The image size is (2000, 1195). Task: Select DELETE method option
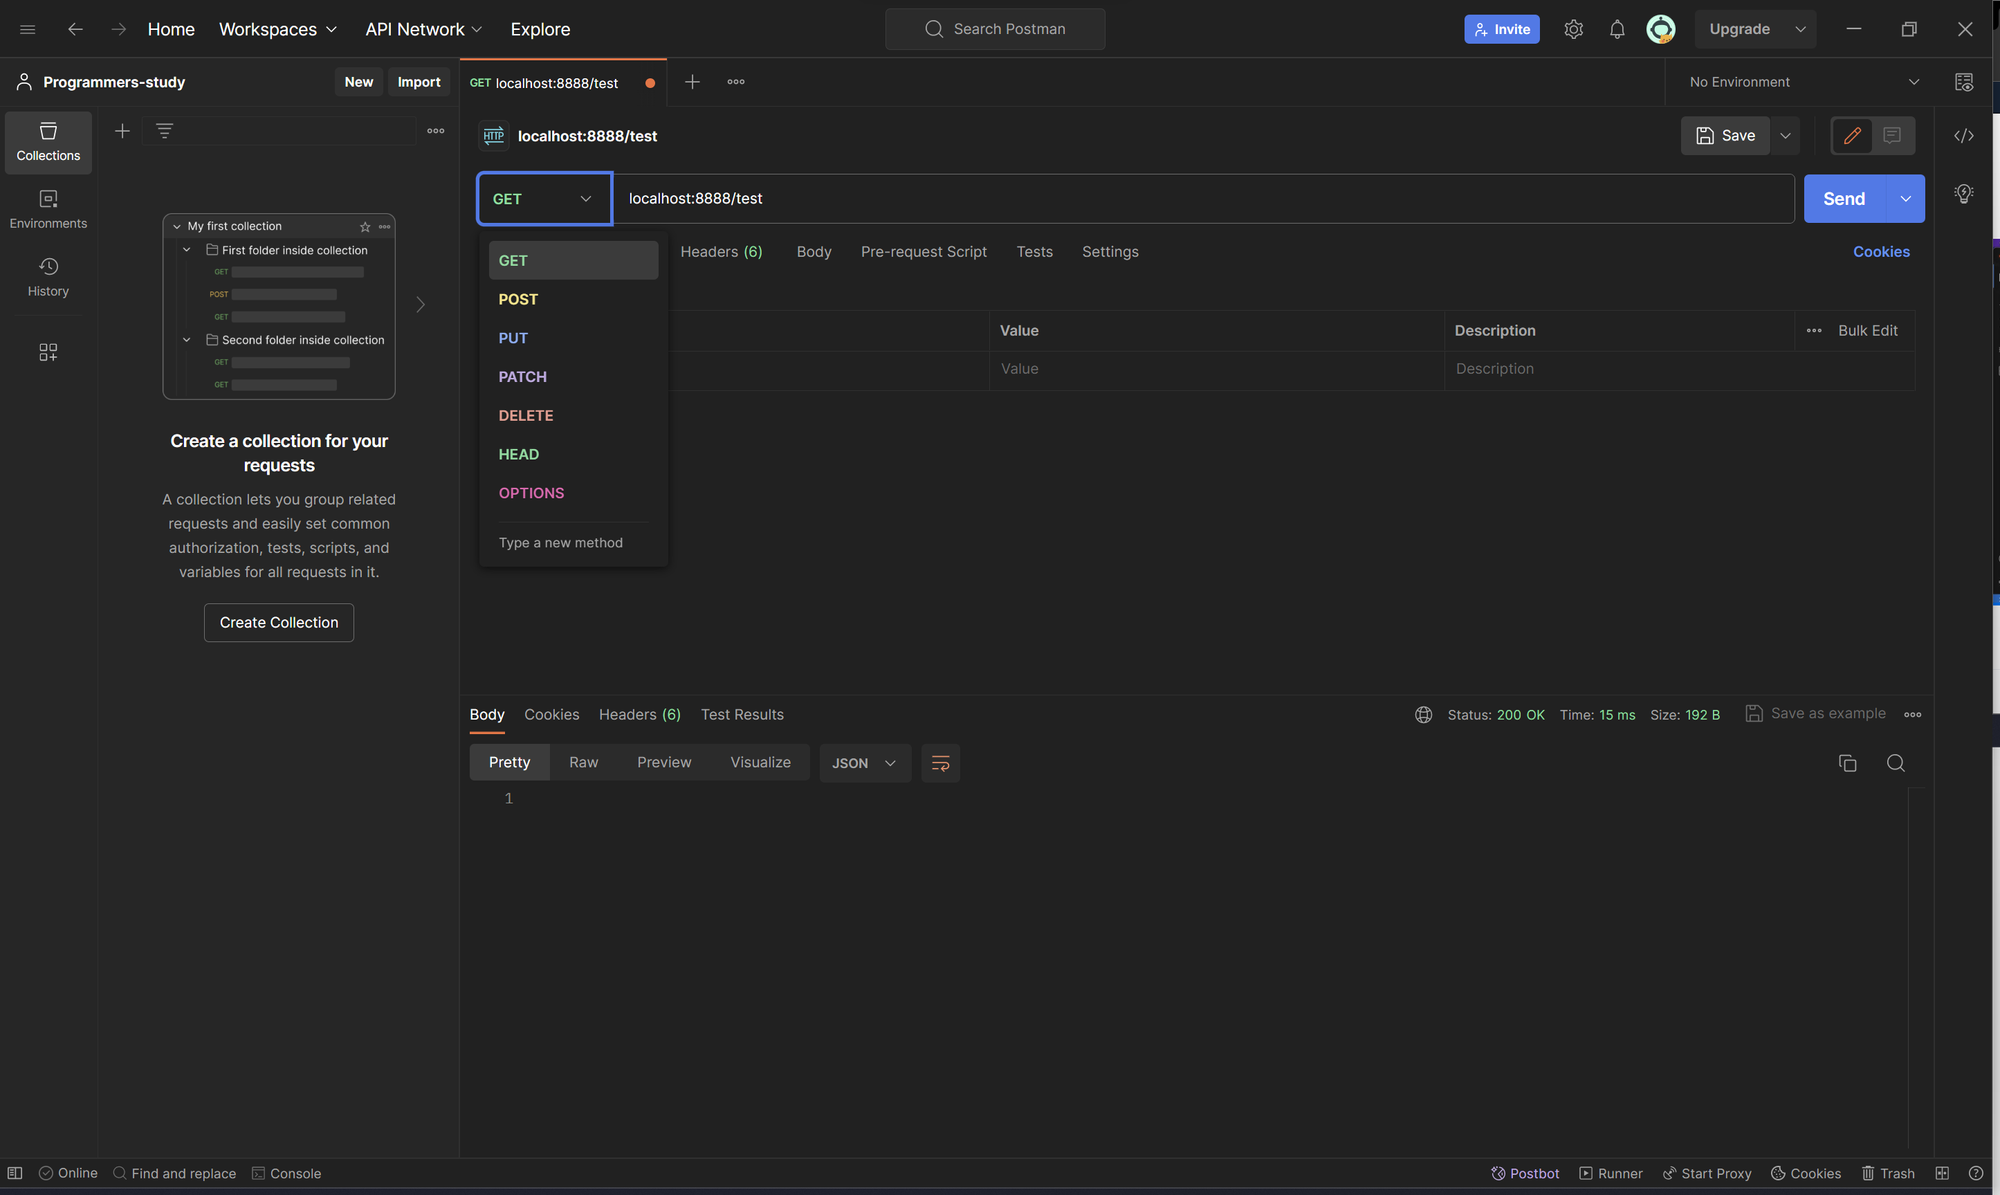pos(573,415)
